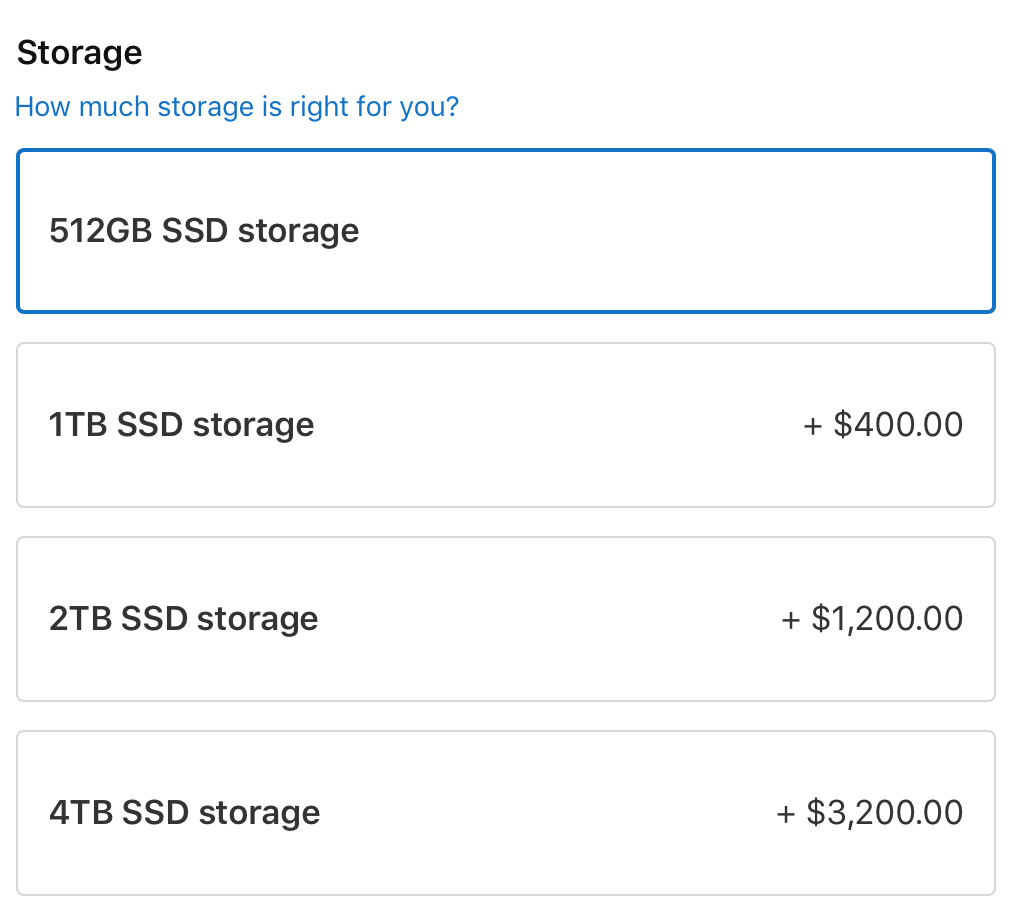Choose the 2TB SSD storage option
The height and width of the screenshot is (918, 1014).
(x=505, y=619)
